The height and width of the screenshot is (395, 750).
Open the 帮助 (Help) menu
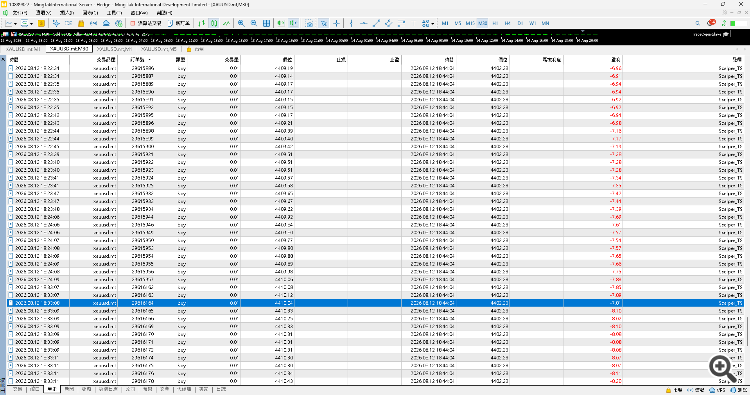pyautogui.click(x=164, y=13)
